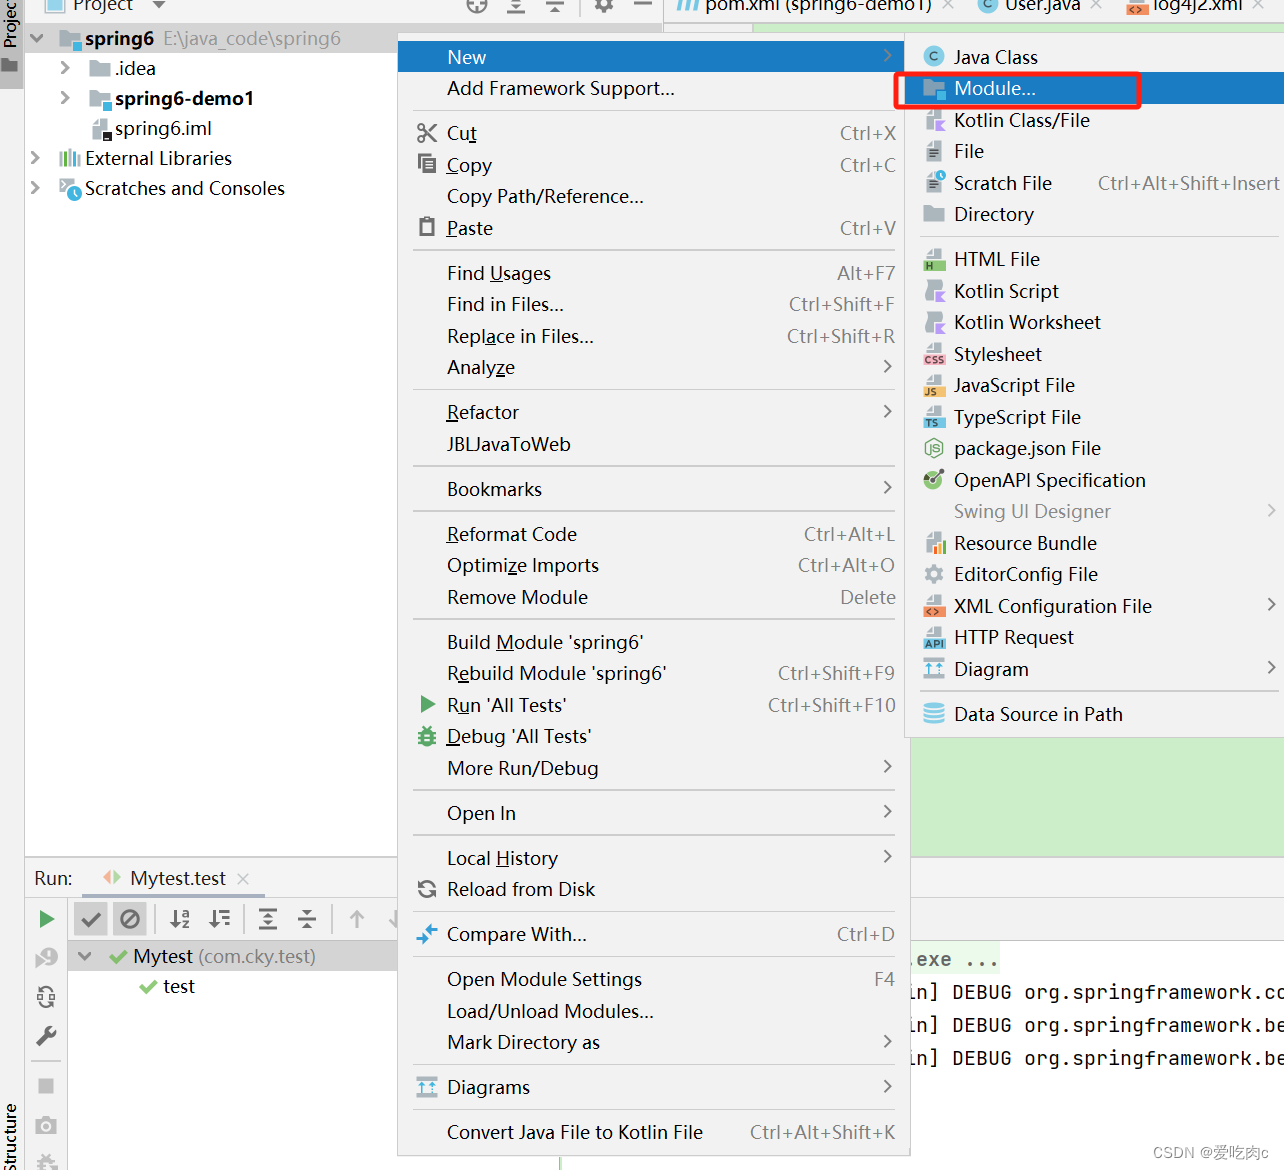Create a TypeScript File

pyautogui.click(x=1094, y=417)
